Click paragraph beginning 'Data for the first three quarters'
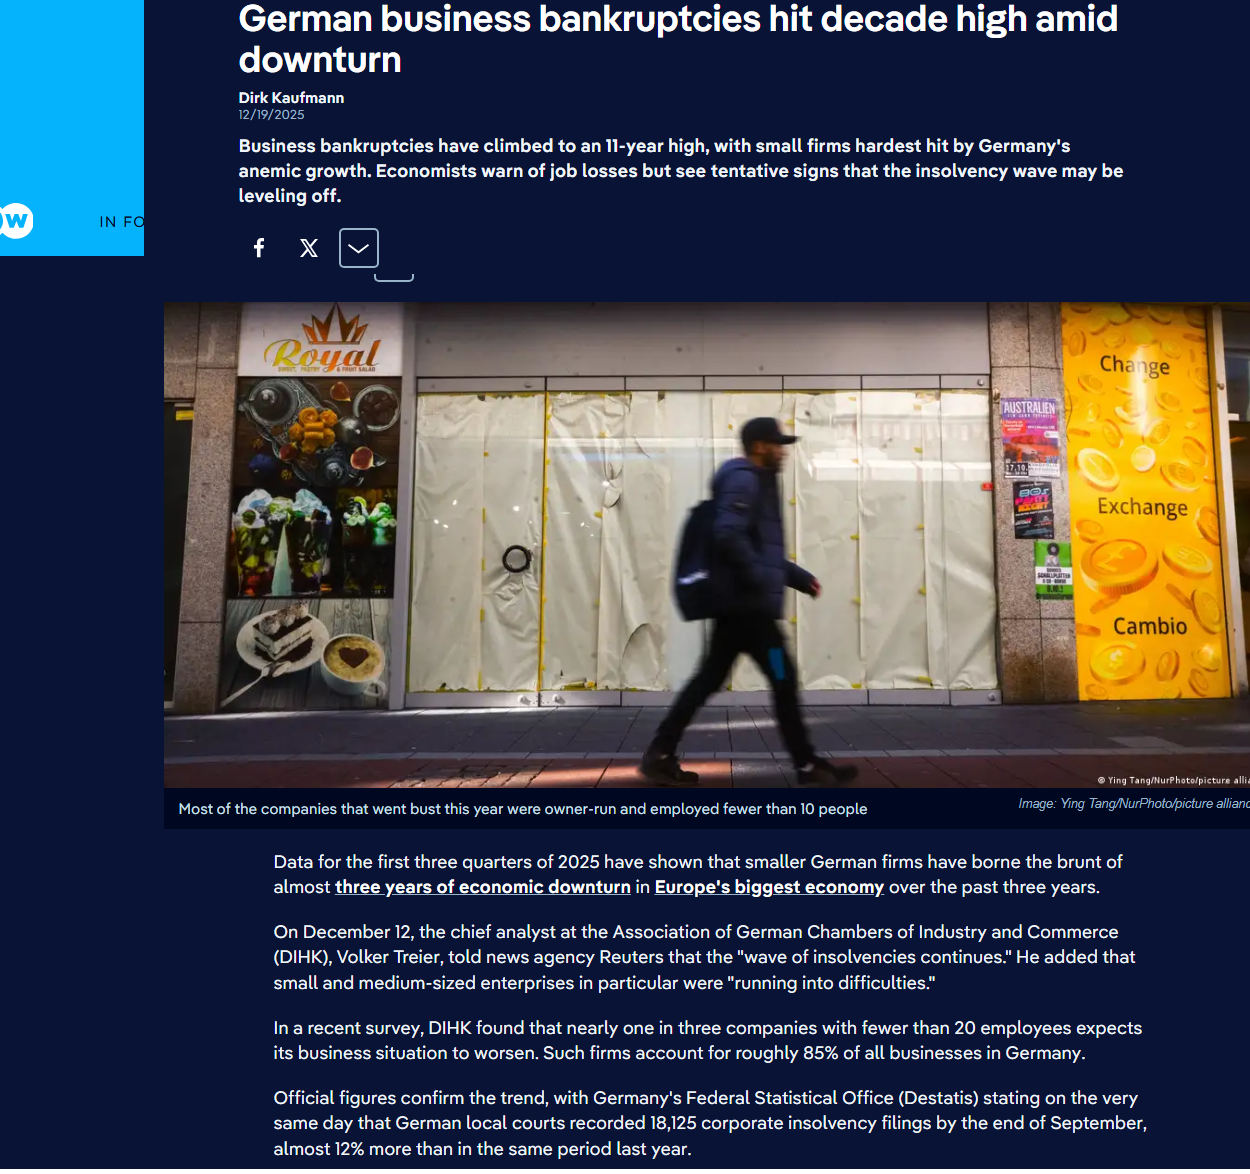Viewport: 1250px width, 1174px height. (698, 874)
